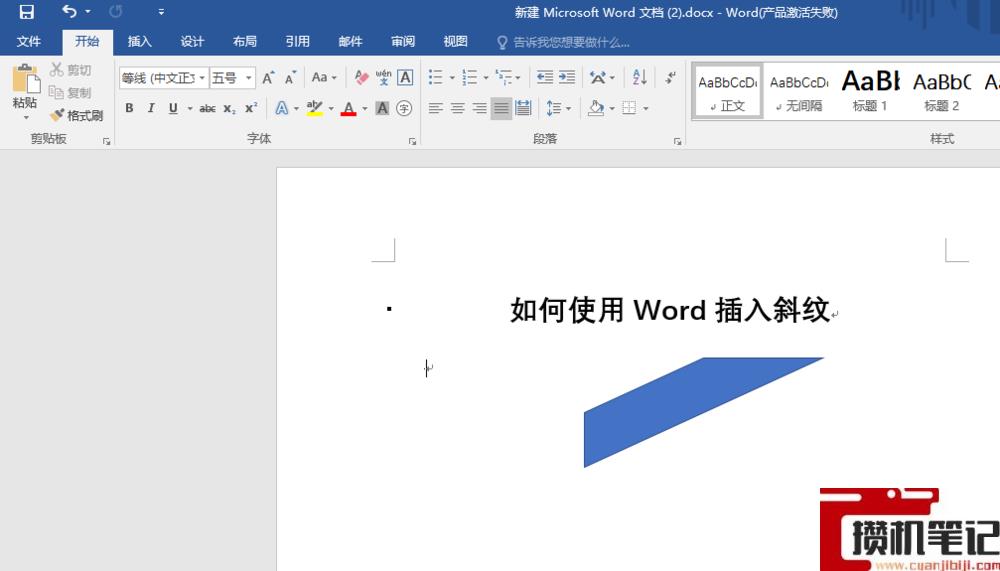The height and width of the screenshot is (571, 1000).
Task: Open the 粘贴 options dropdown arrow
Action: (26, 118)
